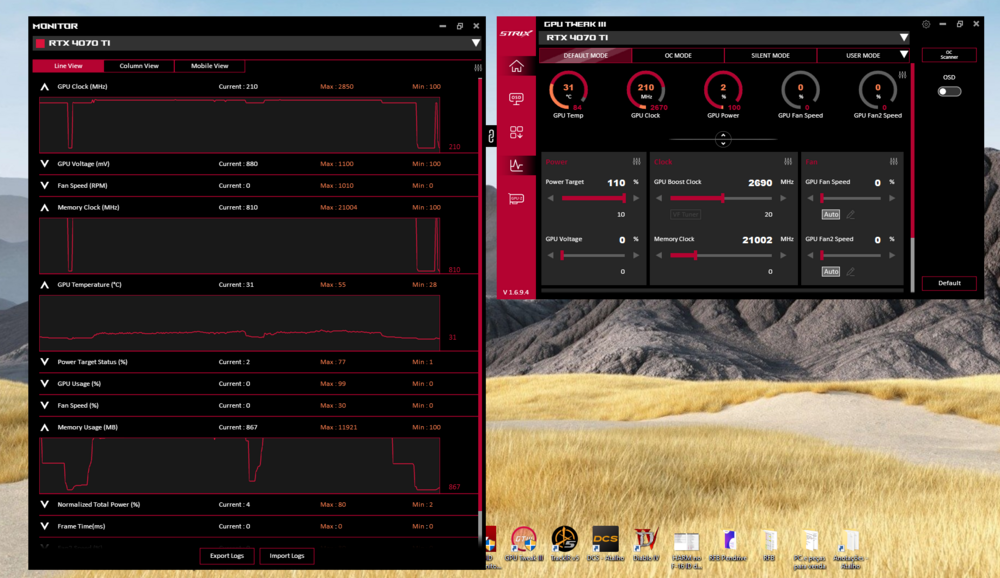Open TrackIR v5 desktop shortcut
The width and height of the screenshot is (1000, 578).
pyautogui.click(x=564, y=544)
